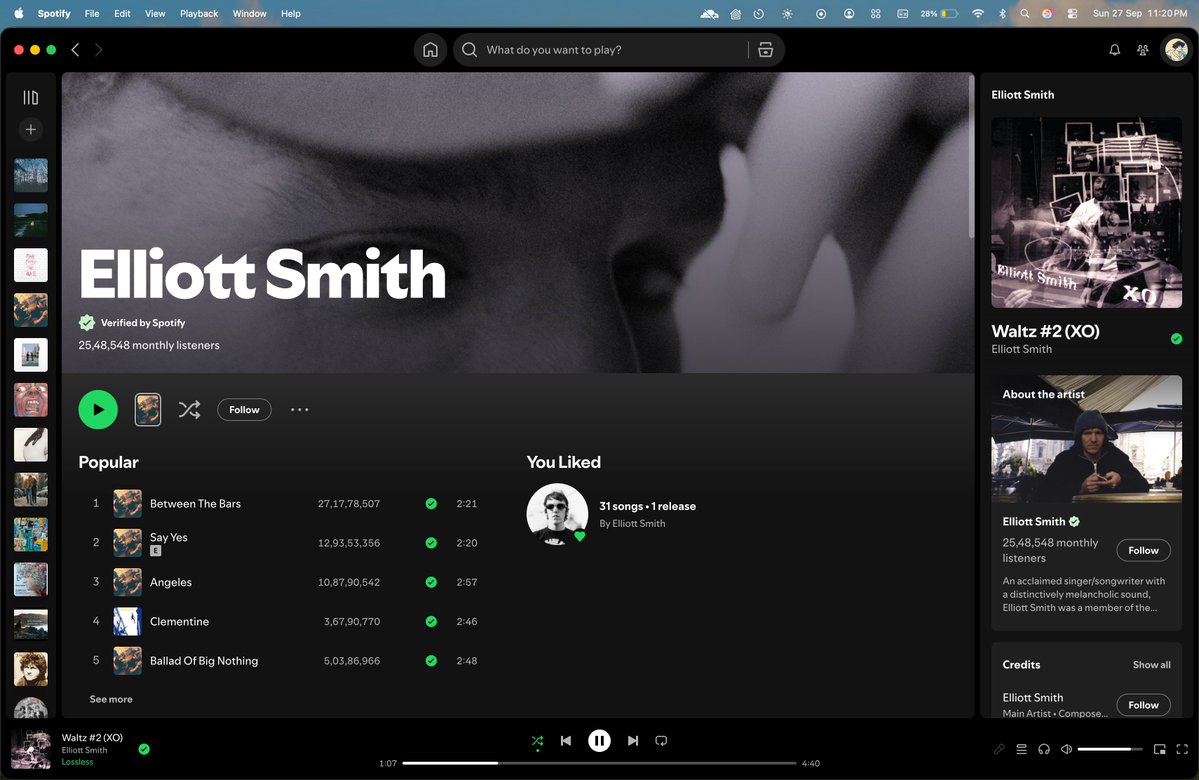Open XO album art in Now Playing panel
The height and width of the screenshot is (780, 1199).
[x=1087, y=213]
